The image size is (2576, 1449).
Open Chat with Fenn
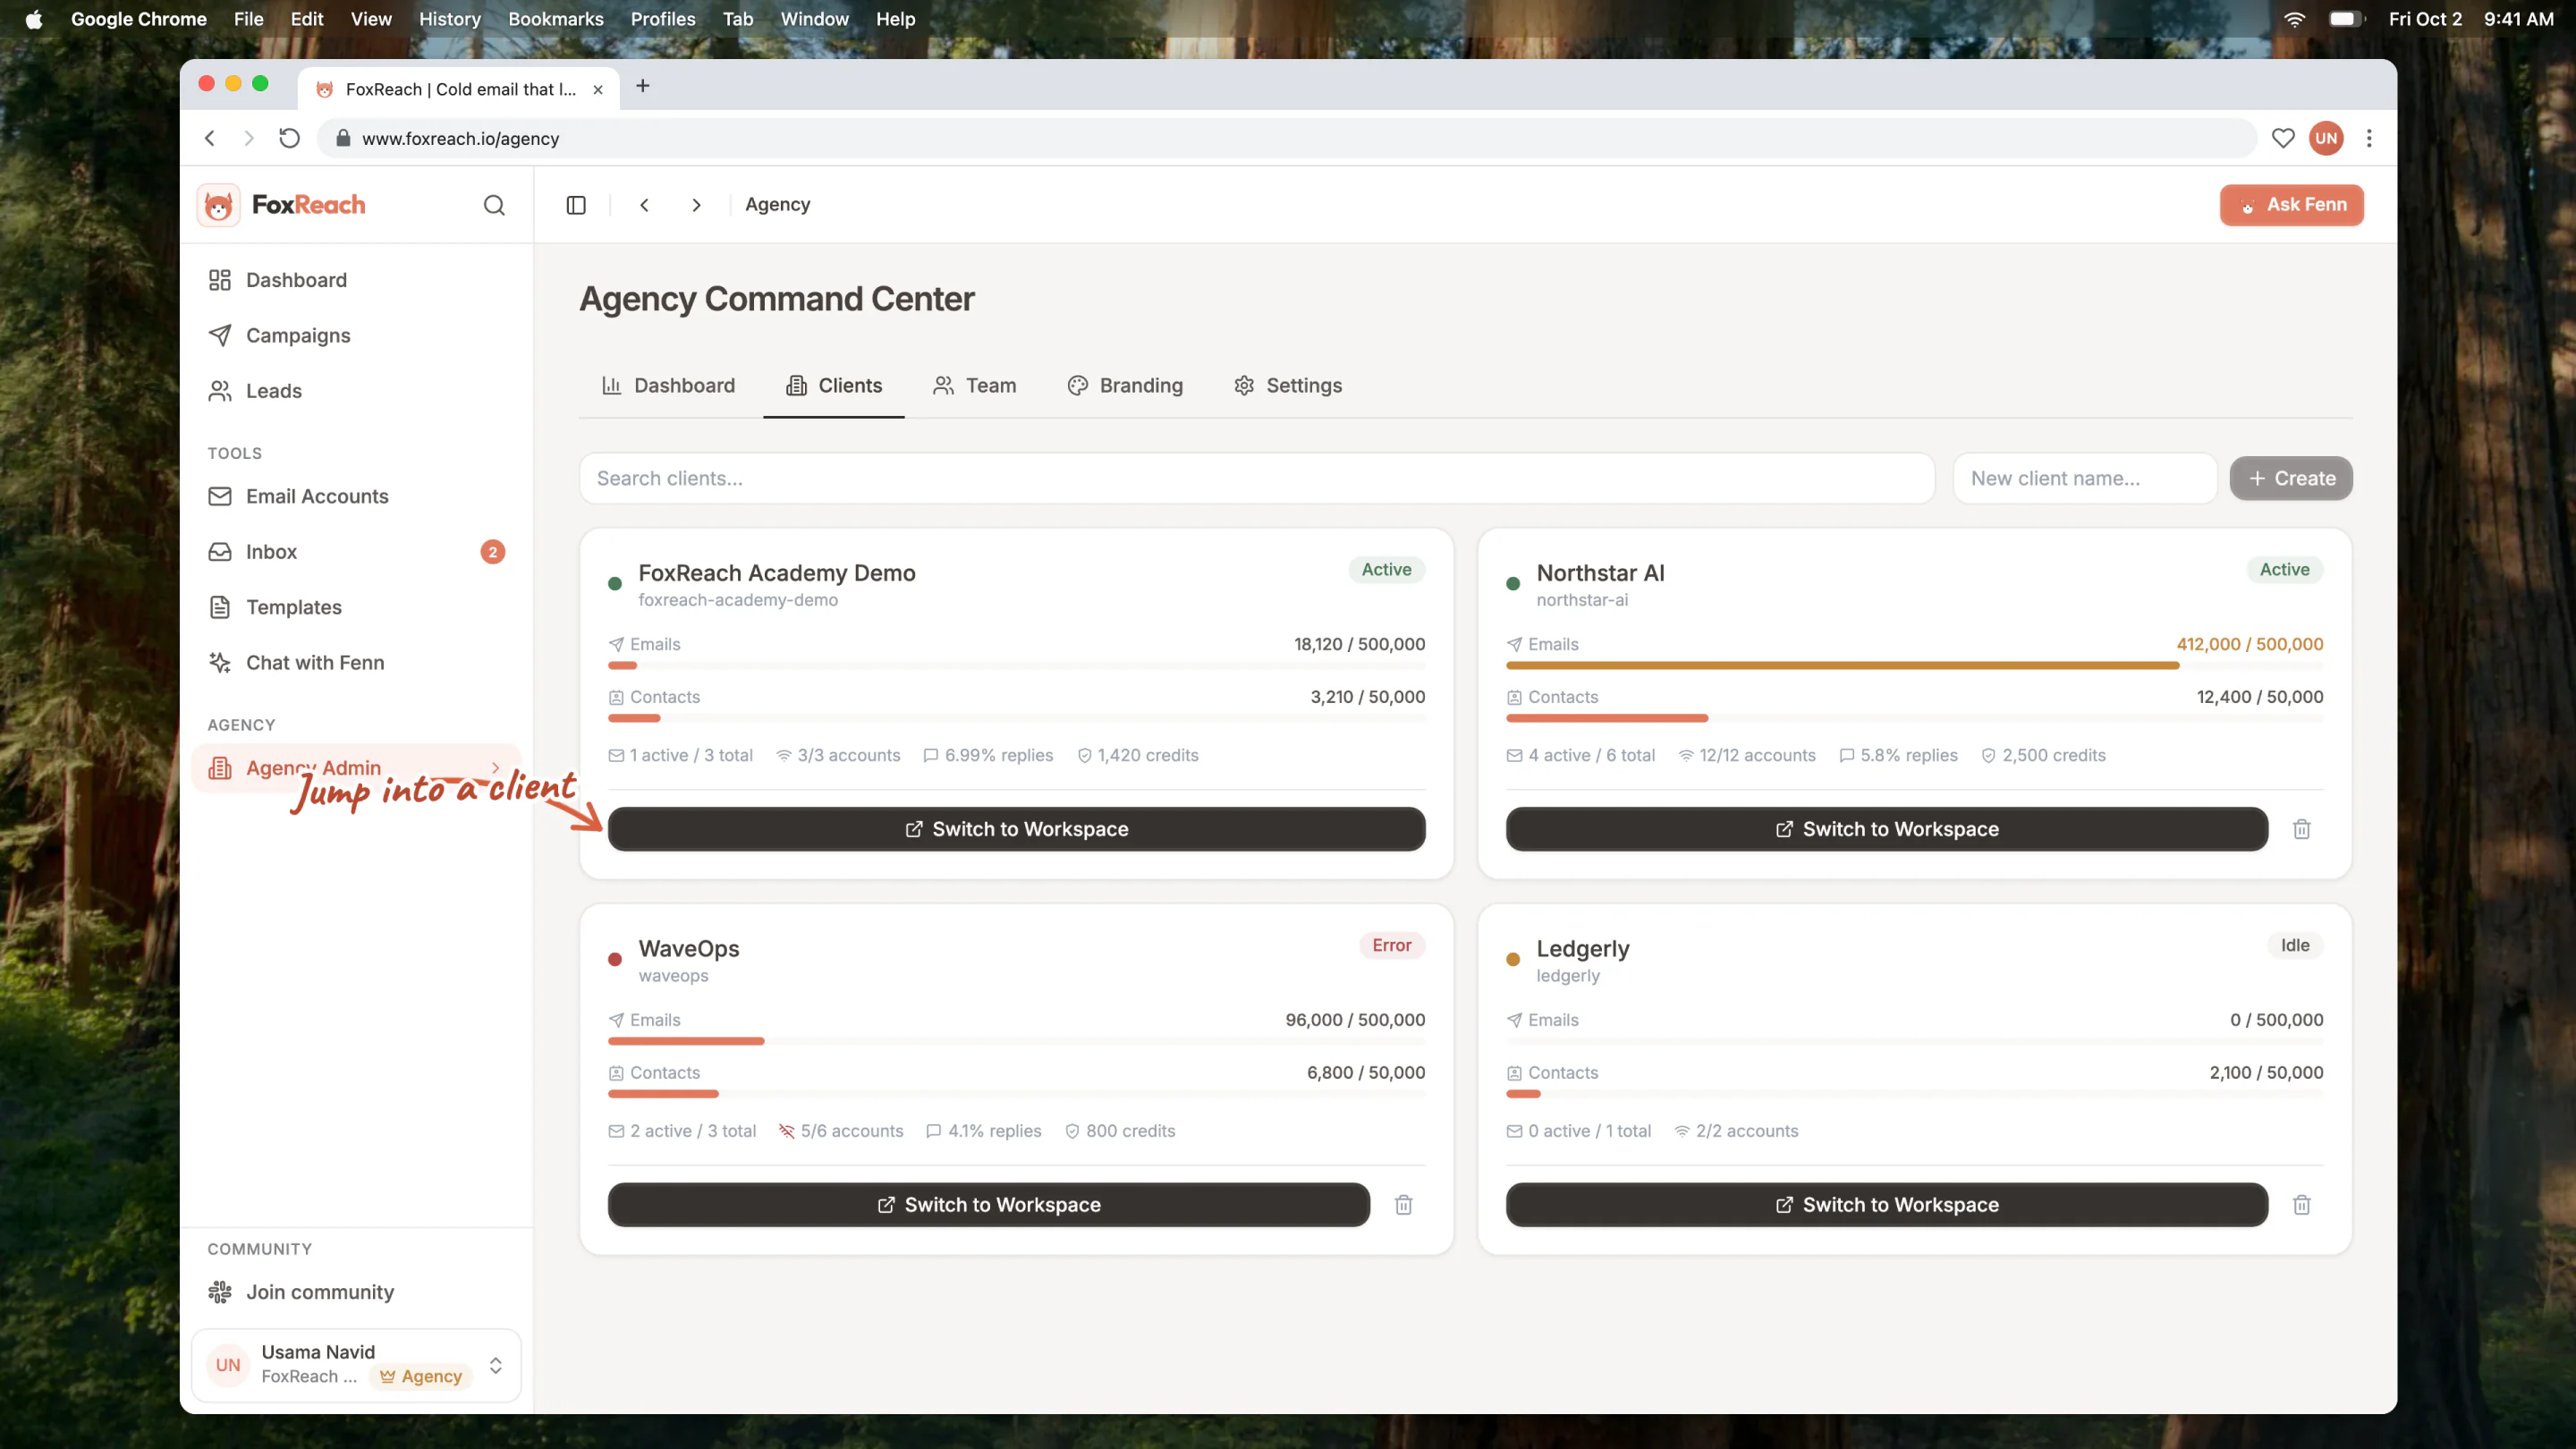pyautogui.click(x=356, y=663)
